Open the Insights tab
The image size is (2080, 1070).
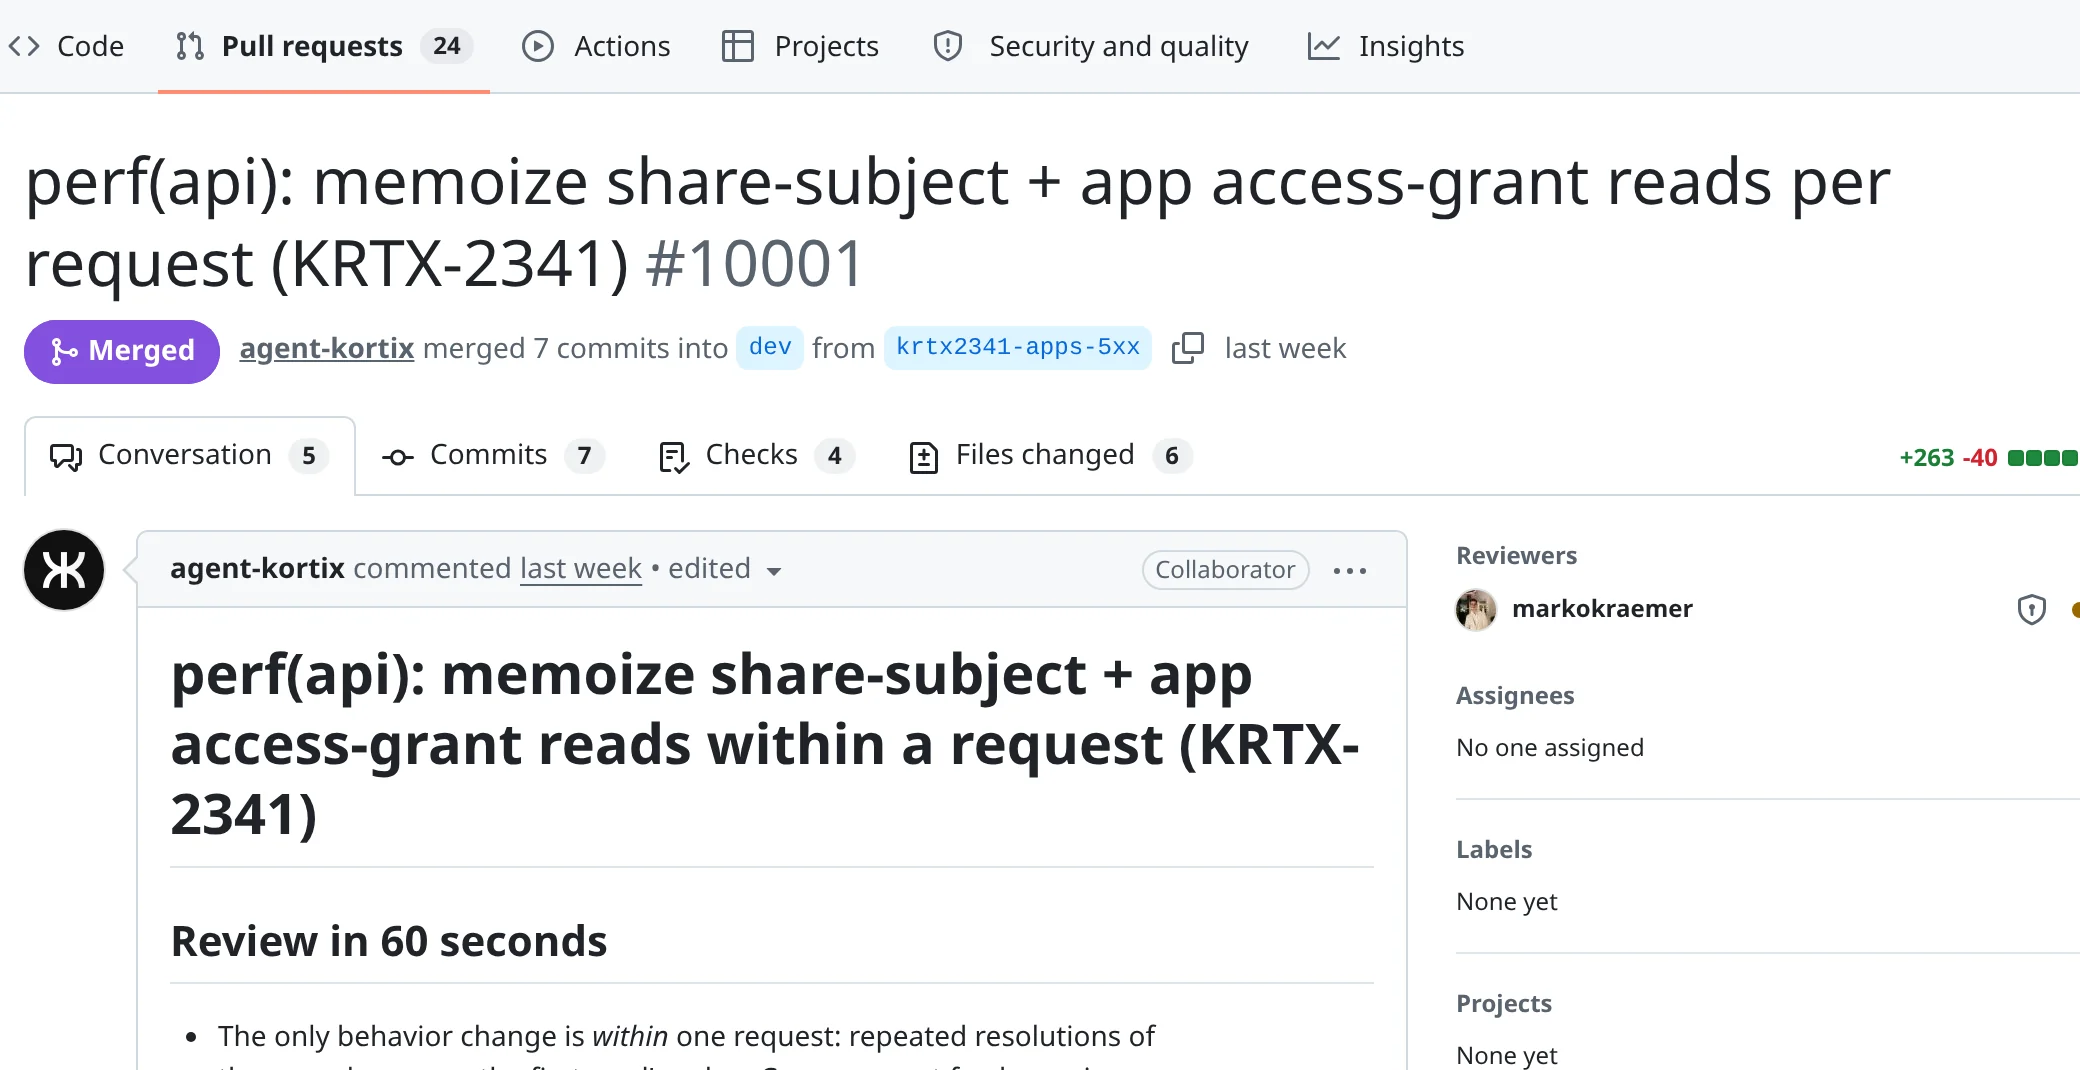(x=1385, y=46)
